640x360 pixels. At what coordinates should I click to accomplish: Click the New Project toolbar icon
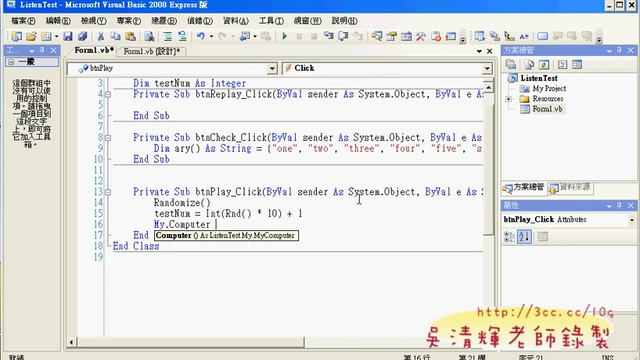coord(16,36)
